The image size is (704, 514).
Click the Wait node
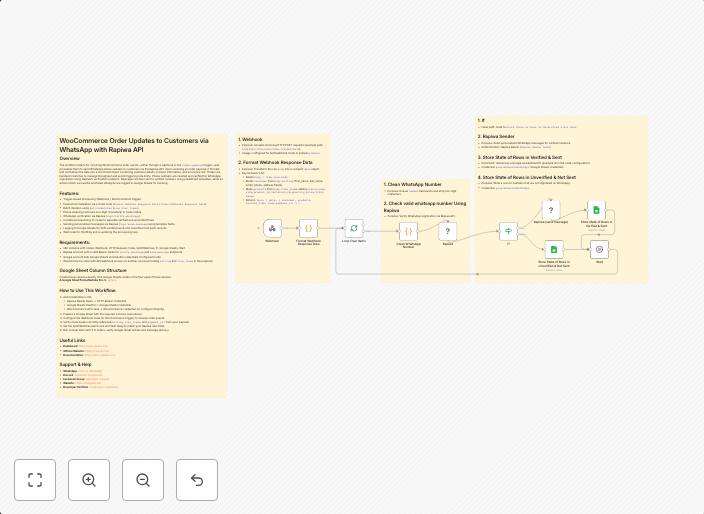pyautogui.click(x=600, y=249)
